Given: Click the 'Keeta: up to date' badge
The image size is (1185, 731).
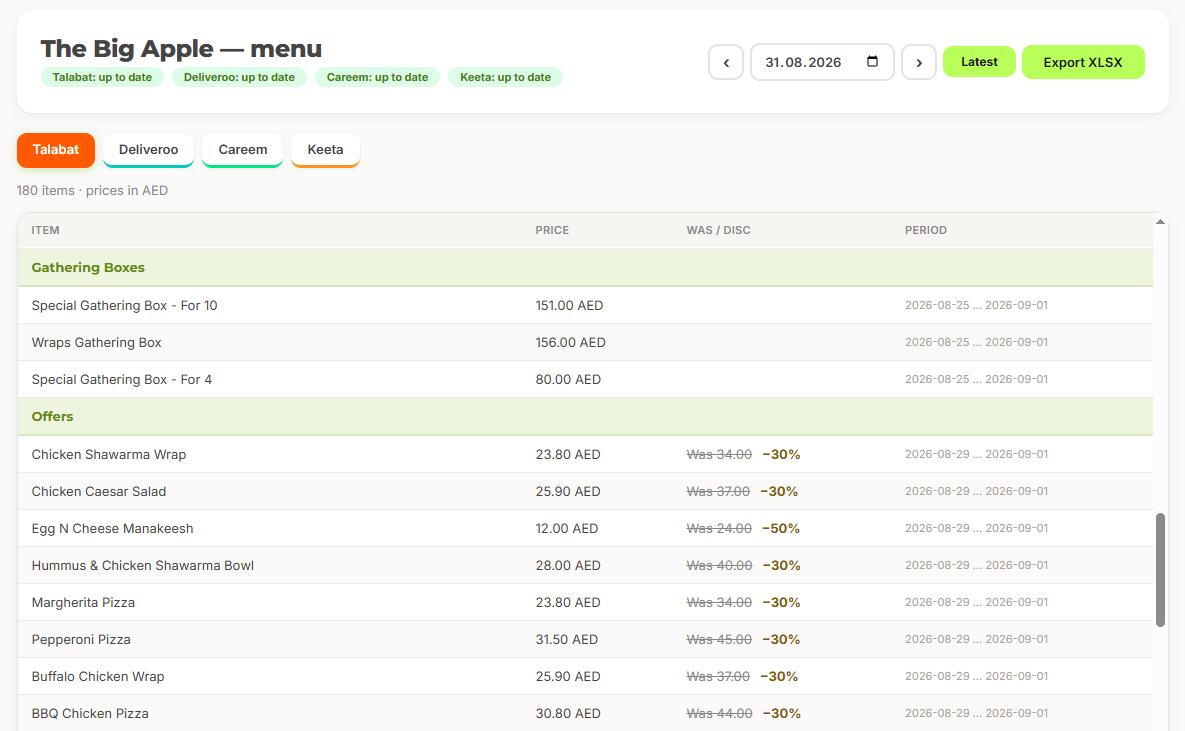Looking at the screenshot, I should tap(505, 77).
